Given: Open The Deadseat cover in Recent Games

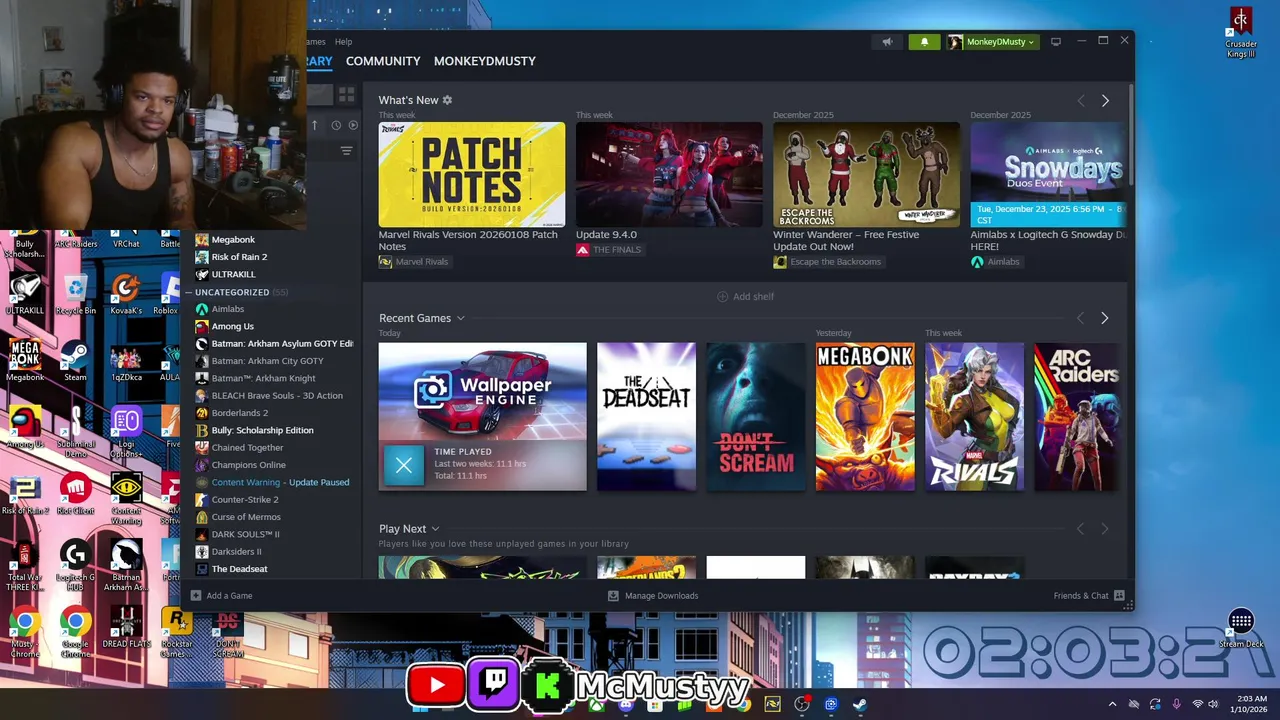Looking at the screenshot, I should 646,417.
